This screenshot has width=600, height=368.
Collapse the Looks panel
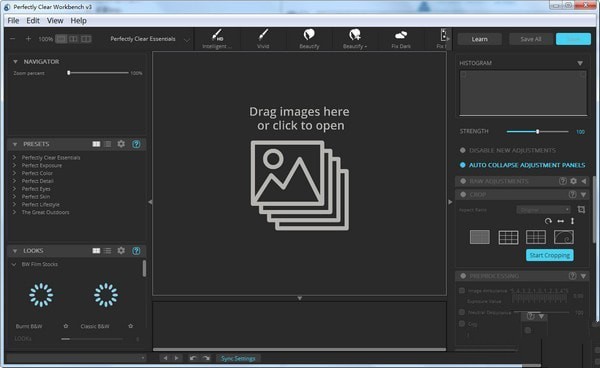coord(15,251)
